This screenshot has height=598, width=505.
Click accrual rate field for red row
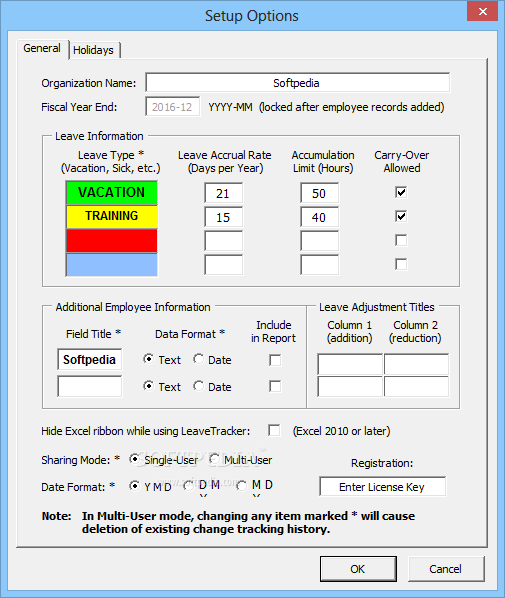click(x=223, y=241)
